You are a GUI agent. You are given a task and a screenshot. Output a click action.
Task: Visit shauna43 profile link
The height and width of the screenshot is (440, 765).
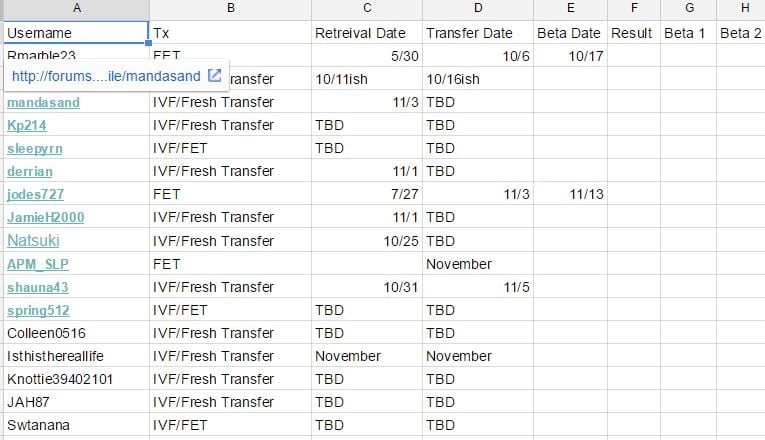(38, 287)
